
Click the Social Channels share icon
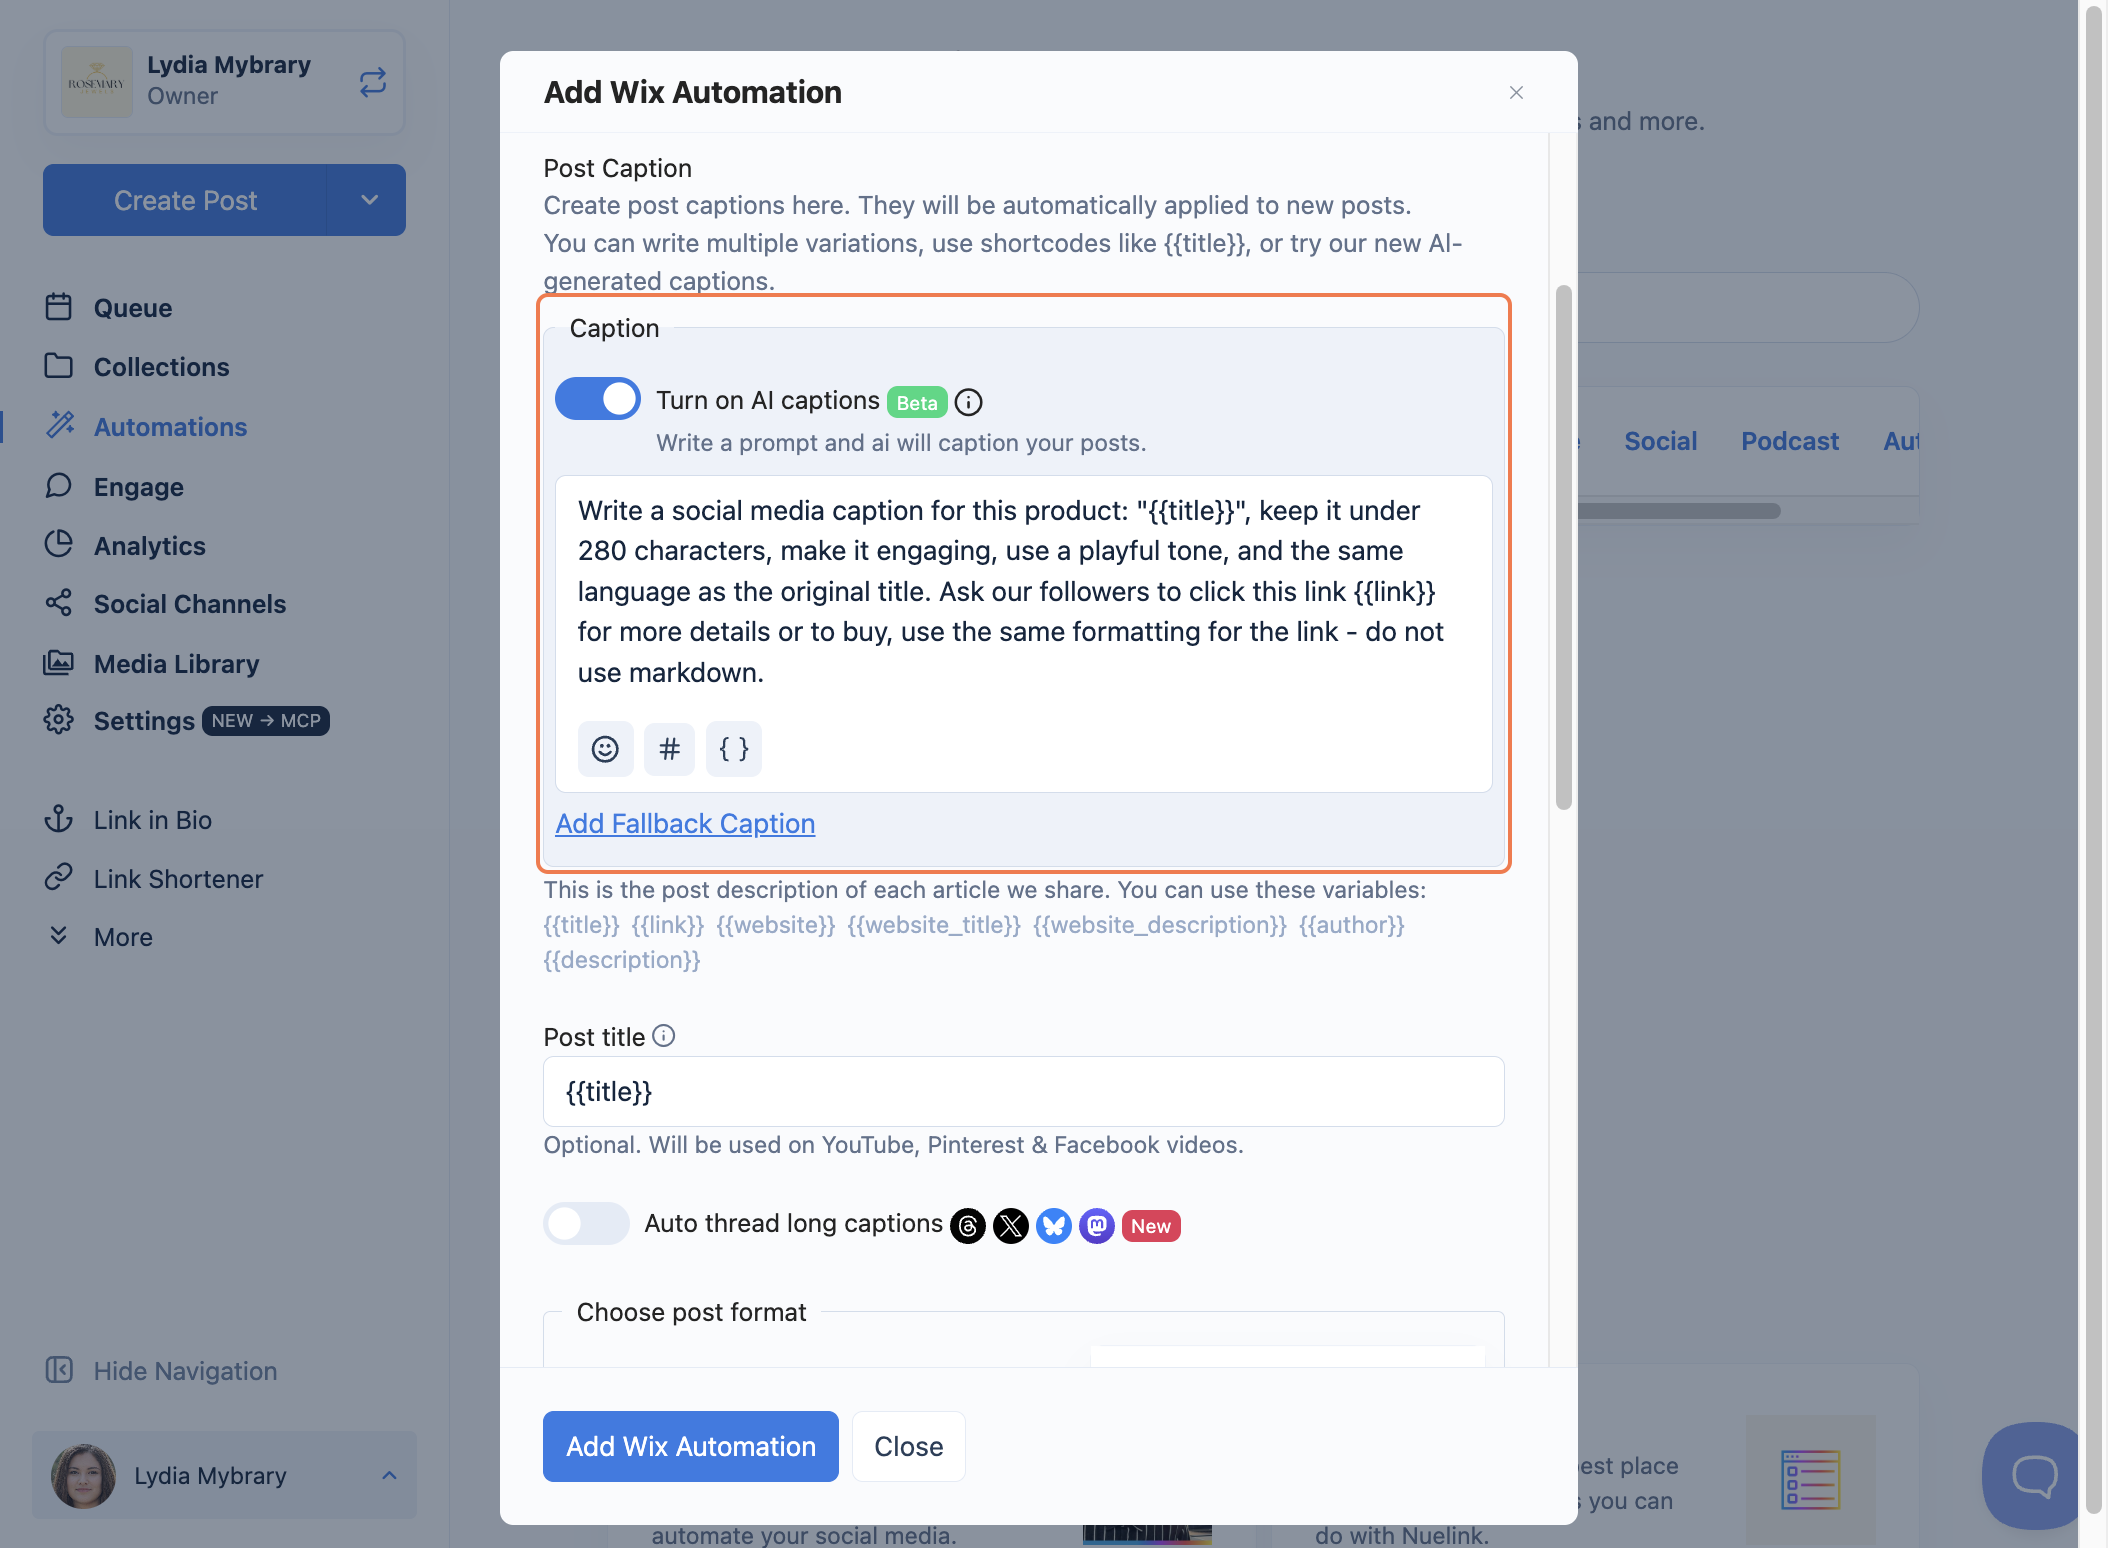[x=59, y=603]
